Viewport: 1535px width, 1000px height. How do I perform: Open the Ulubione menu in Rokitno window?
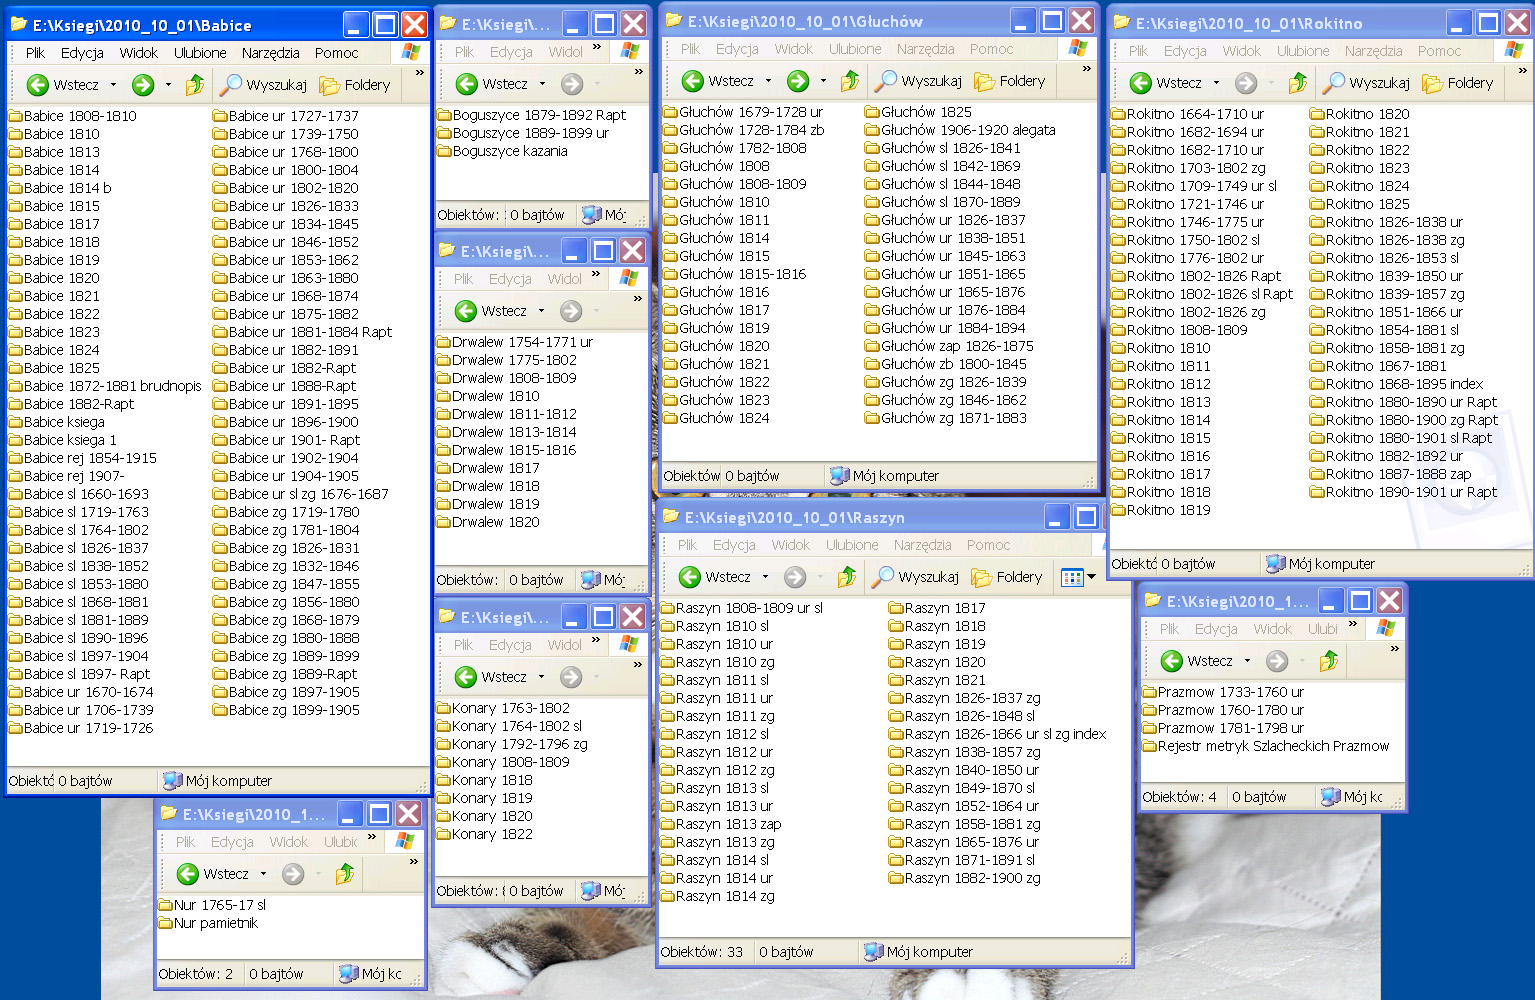tap(1303, 51)
